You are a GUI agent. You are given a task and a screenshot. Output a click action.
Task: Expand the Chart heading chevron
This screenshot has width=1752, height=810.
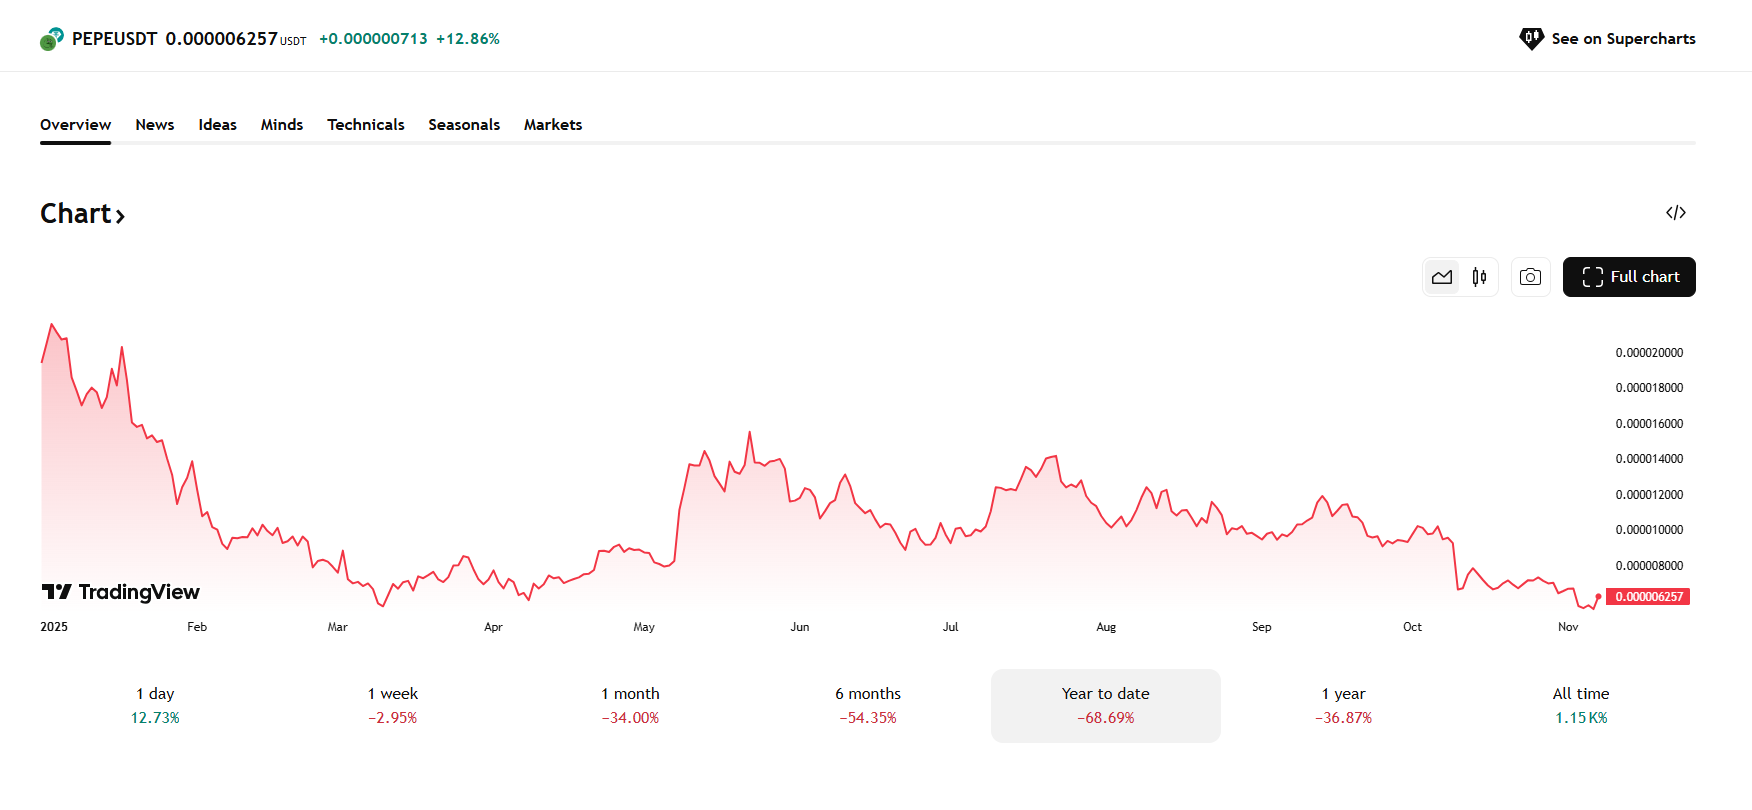120,216
